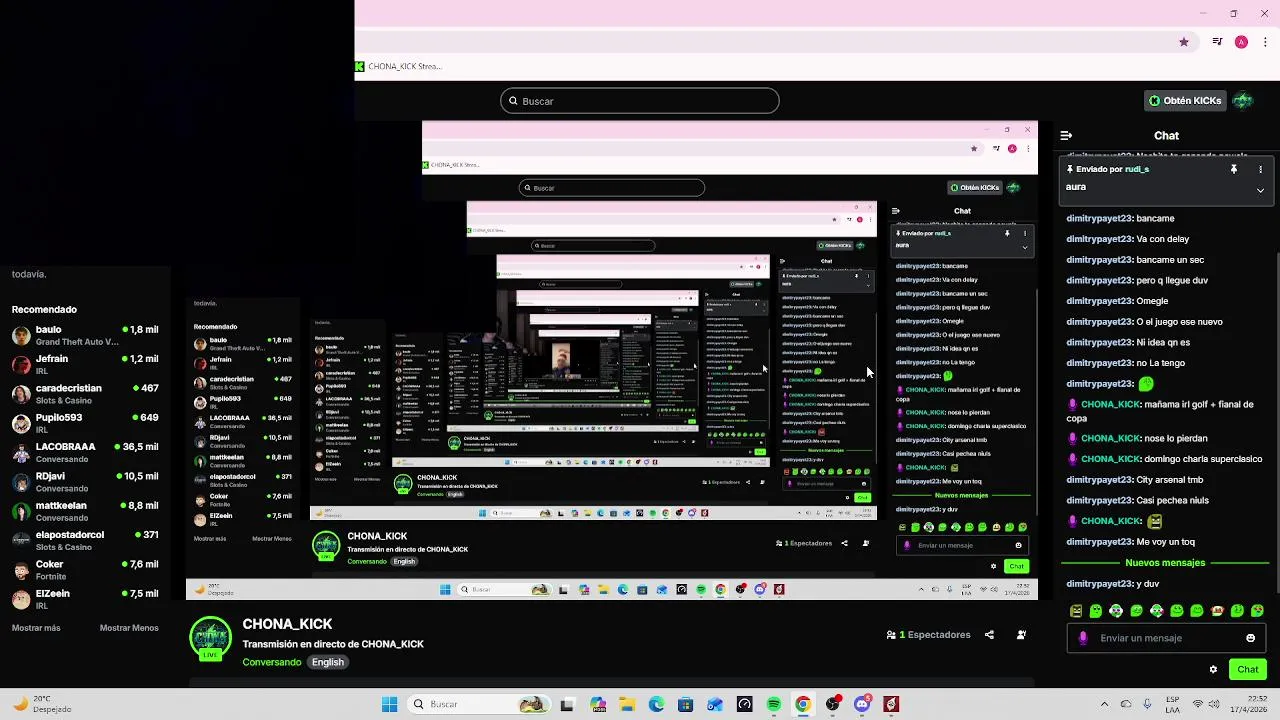Jump to Nuevos mensajes divider label
1280x720 pixels.
pyautogui.click(x=1165, y=563)
